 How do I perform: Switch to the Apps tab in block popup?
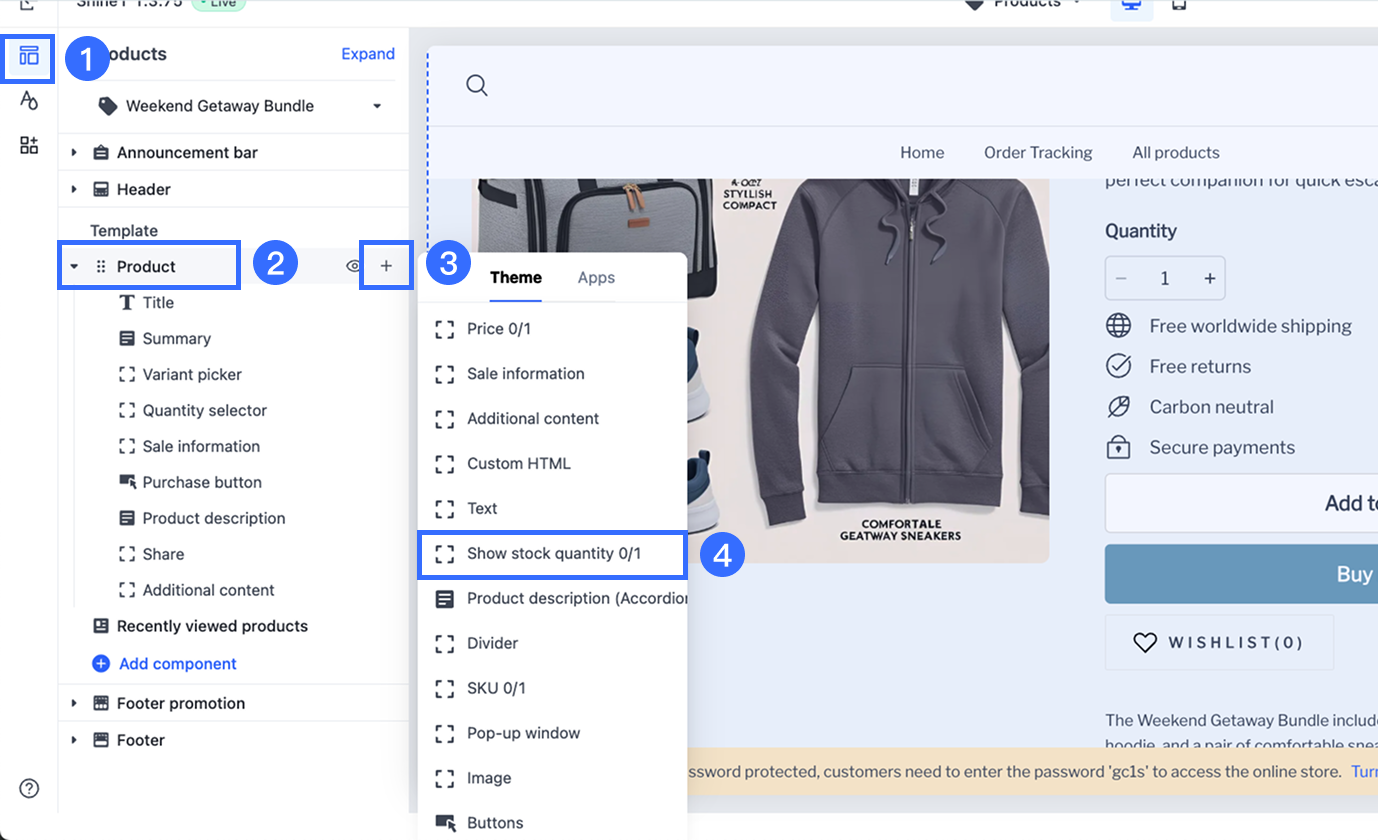596,278
